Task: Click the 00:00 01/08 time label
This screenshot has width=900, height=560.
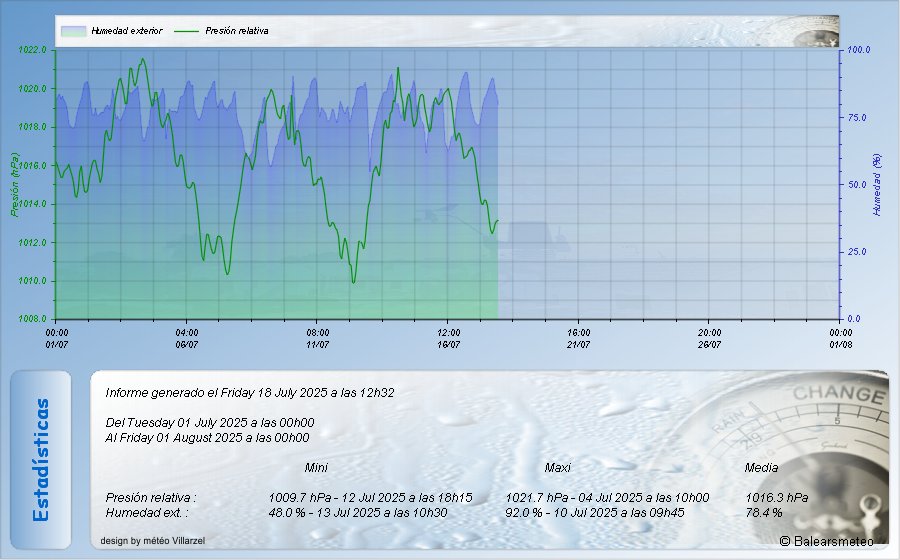Action: [x=840, y=339]
